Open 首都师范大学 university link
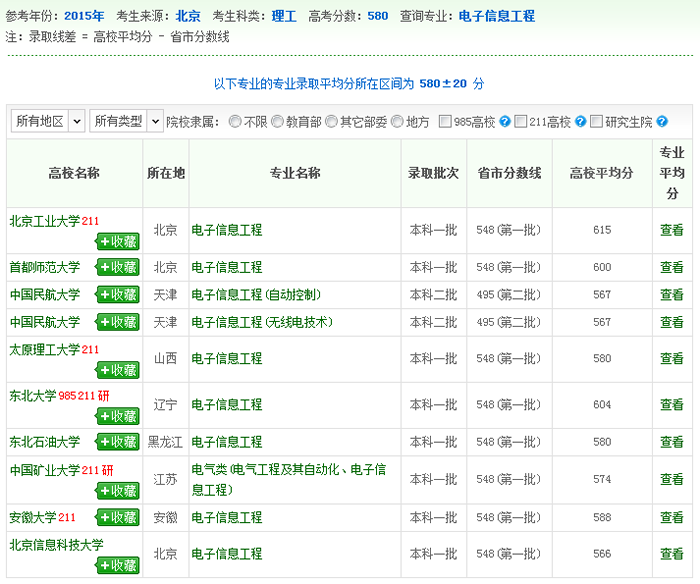Screen dimensions: 700x584 (45, 267)
